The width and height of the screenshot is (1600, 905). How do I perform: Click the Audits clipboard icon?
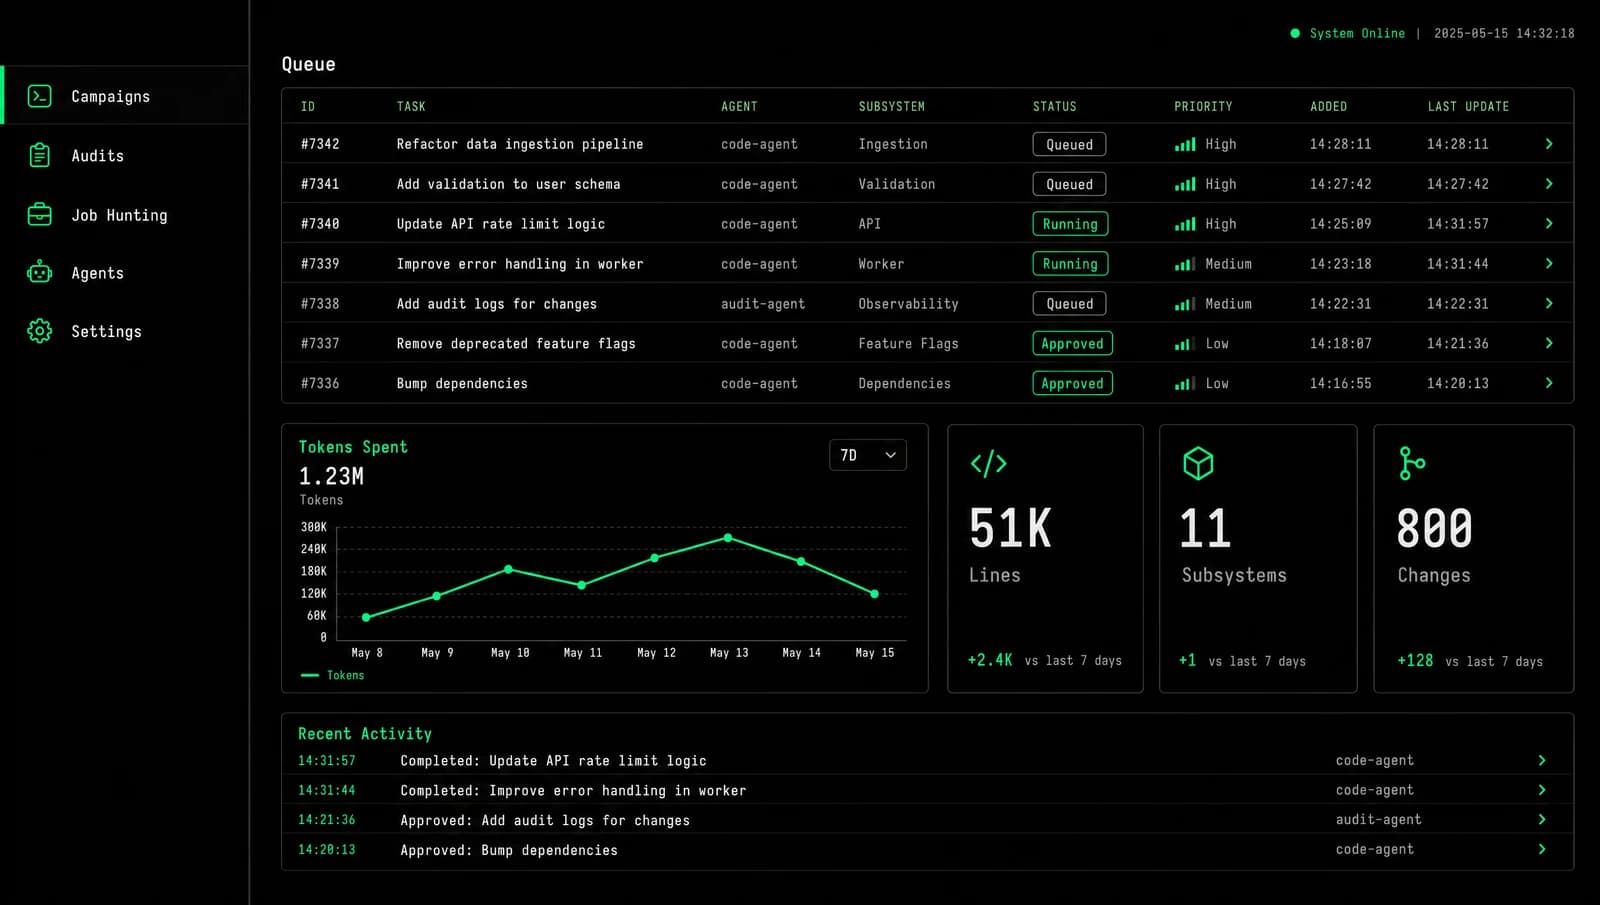click(39, 155)
